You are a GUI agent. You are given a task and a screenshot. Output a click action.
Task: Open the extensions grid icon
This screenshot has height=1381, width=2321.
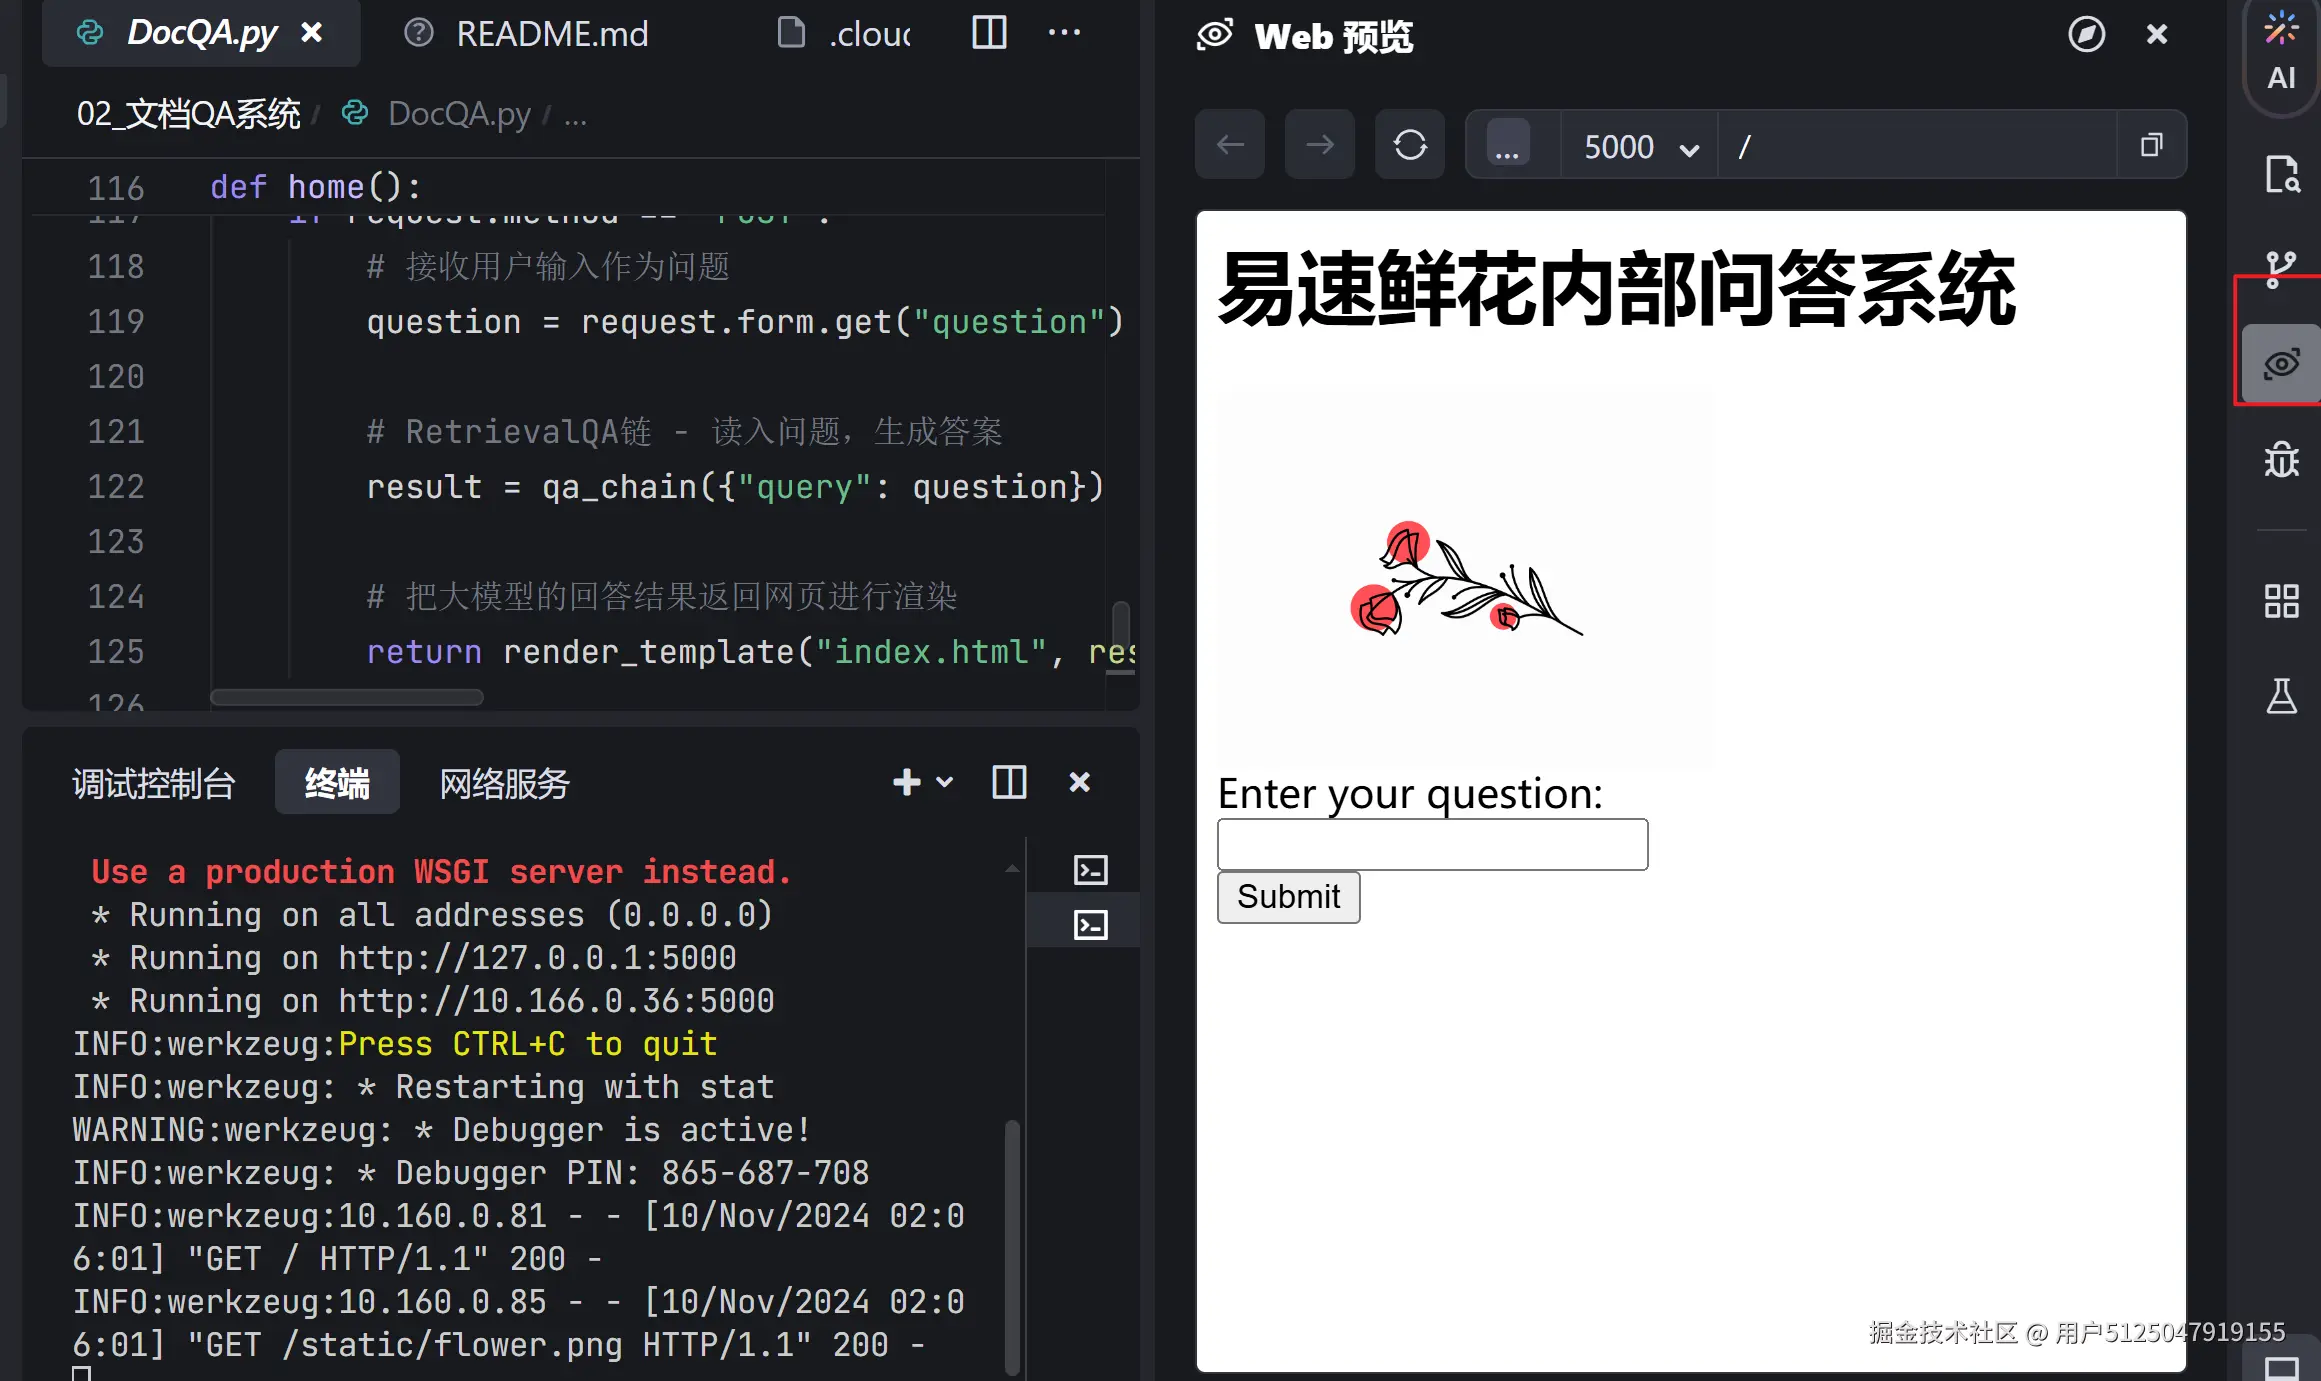click(x=2281, y=601)
